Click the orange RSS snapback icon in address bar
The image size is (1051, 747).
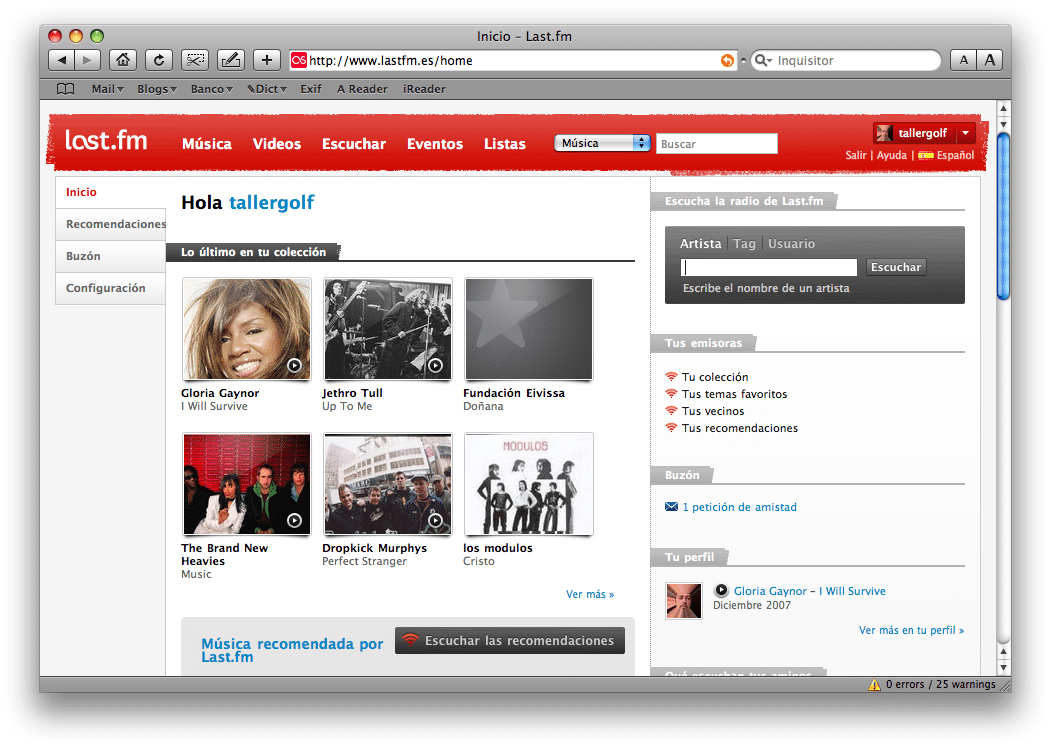(727, 60)
